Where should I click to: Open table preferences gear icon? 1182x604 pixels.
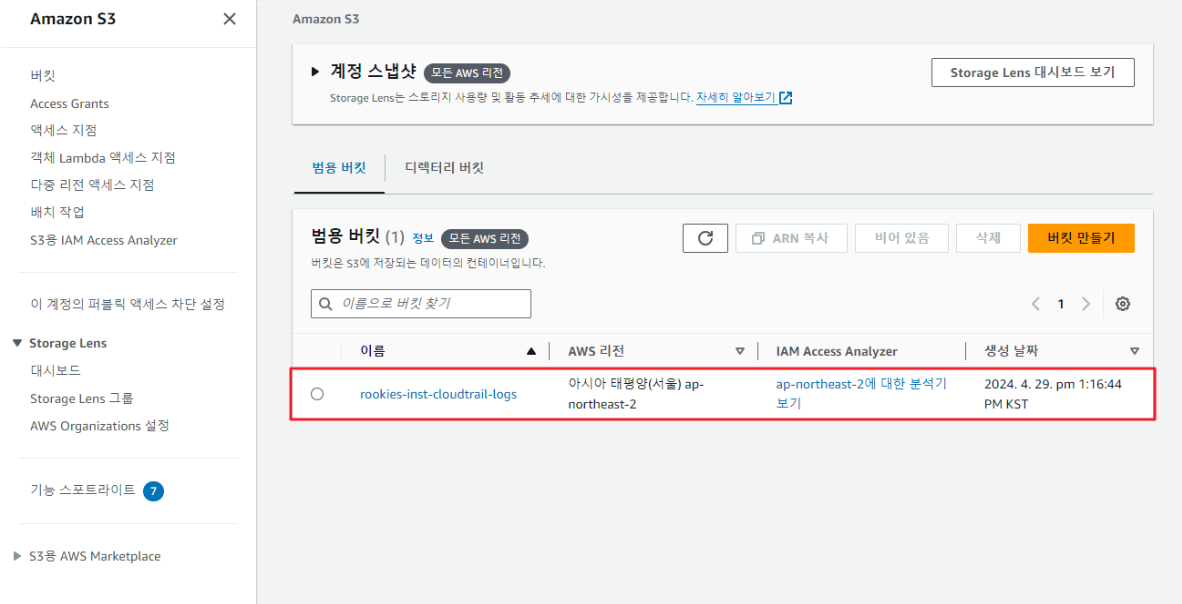[x=1122, y=304]
